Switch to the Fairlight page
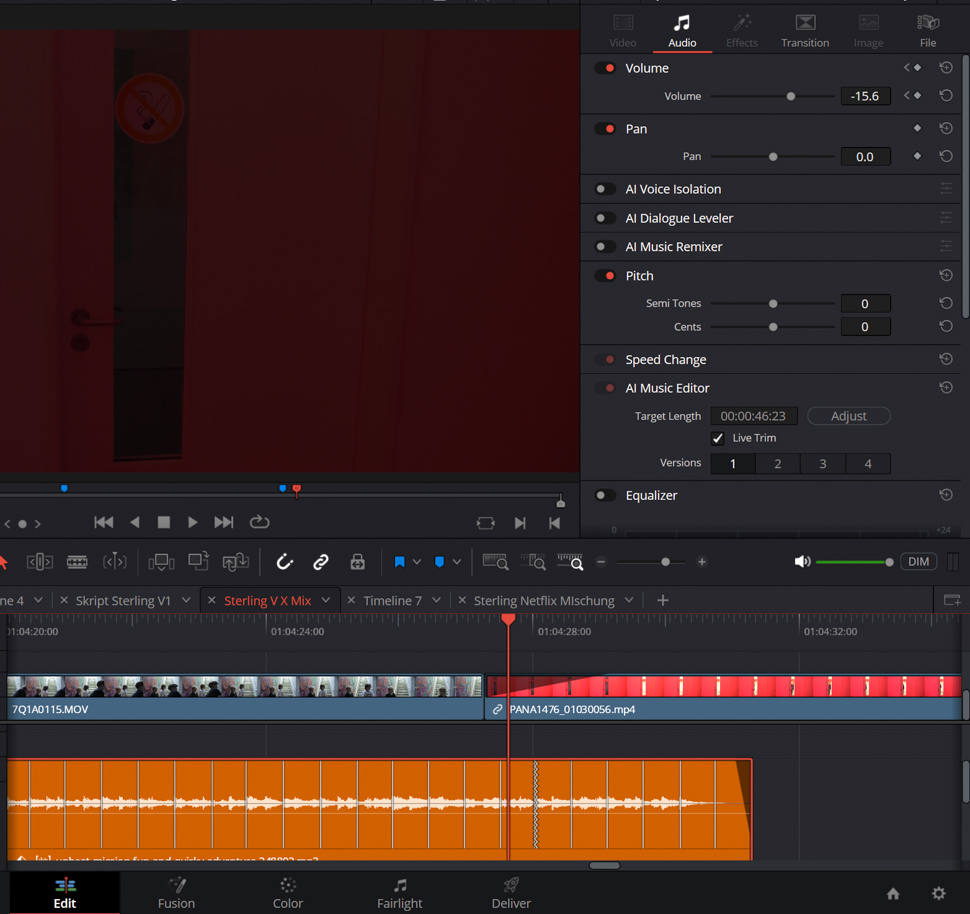 (x=399, y=892)
